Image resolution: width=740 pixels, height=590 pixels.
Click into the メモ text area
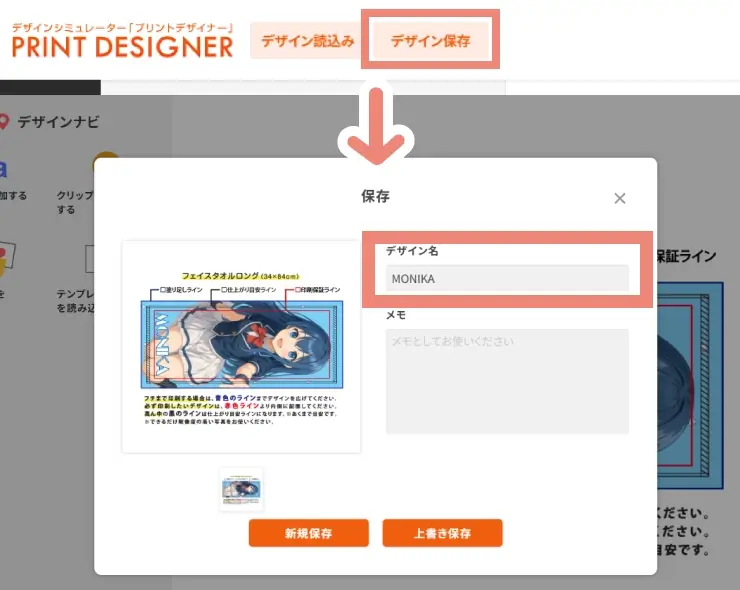tap(507, 381)
